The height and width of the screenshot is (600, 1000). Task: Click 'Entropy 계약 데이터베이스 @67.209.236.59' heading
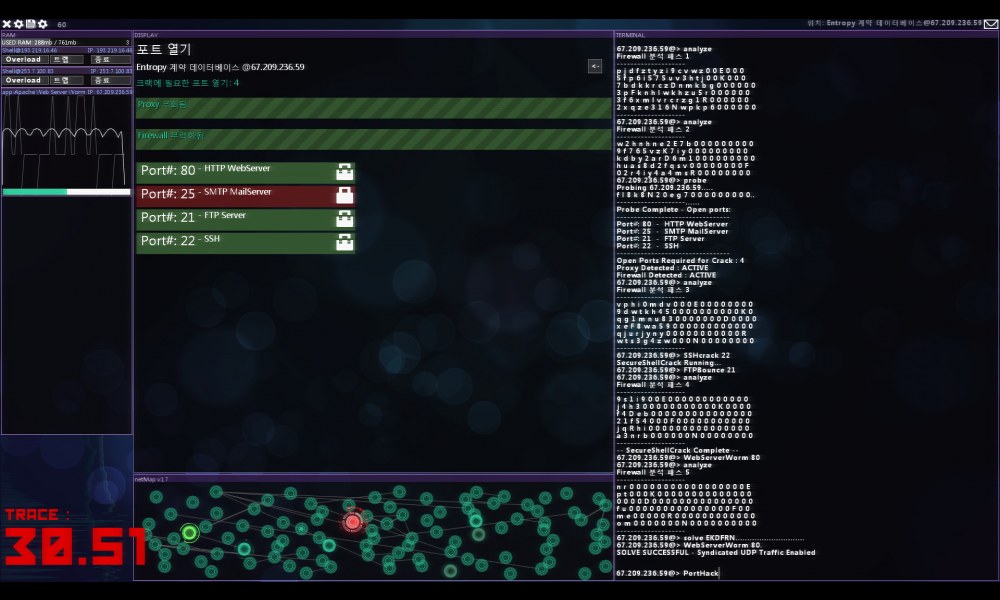pyautogui.click(x=220, y=67)
